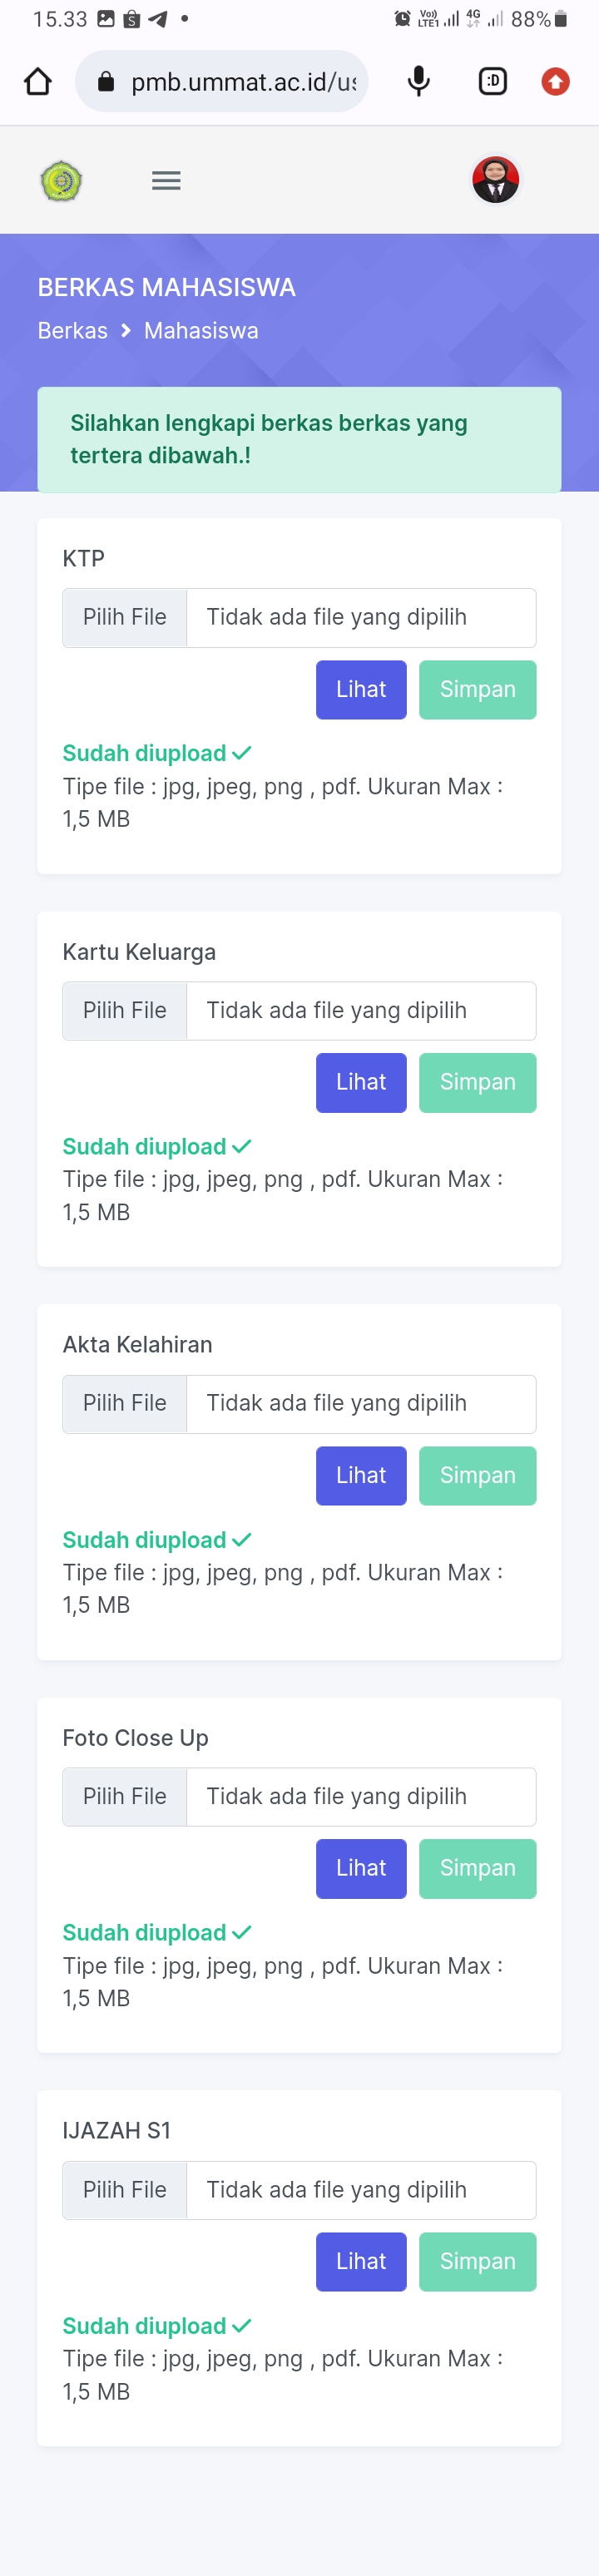Screen dimensions: 599x2576
Task: Tap the red browser update arrow icon
Action: point(555,81)
